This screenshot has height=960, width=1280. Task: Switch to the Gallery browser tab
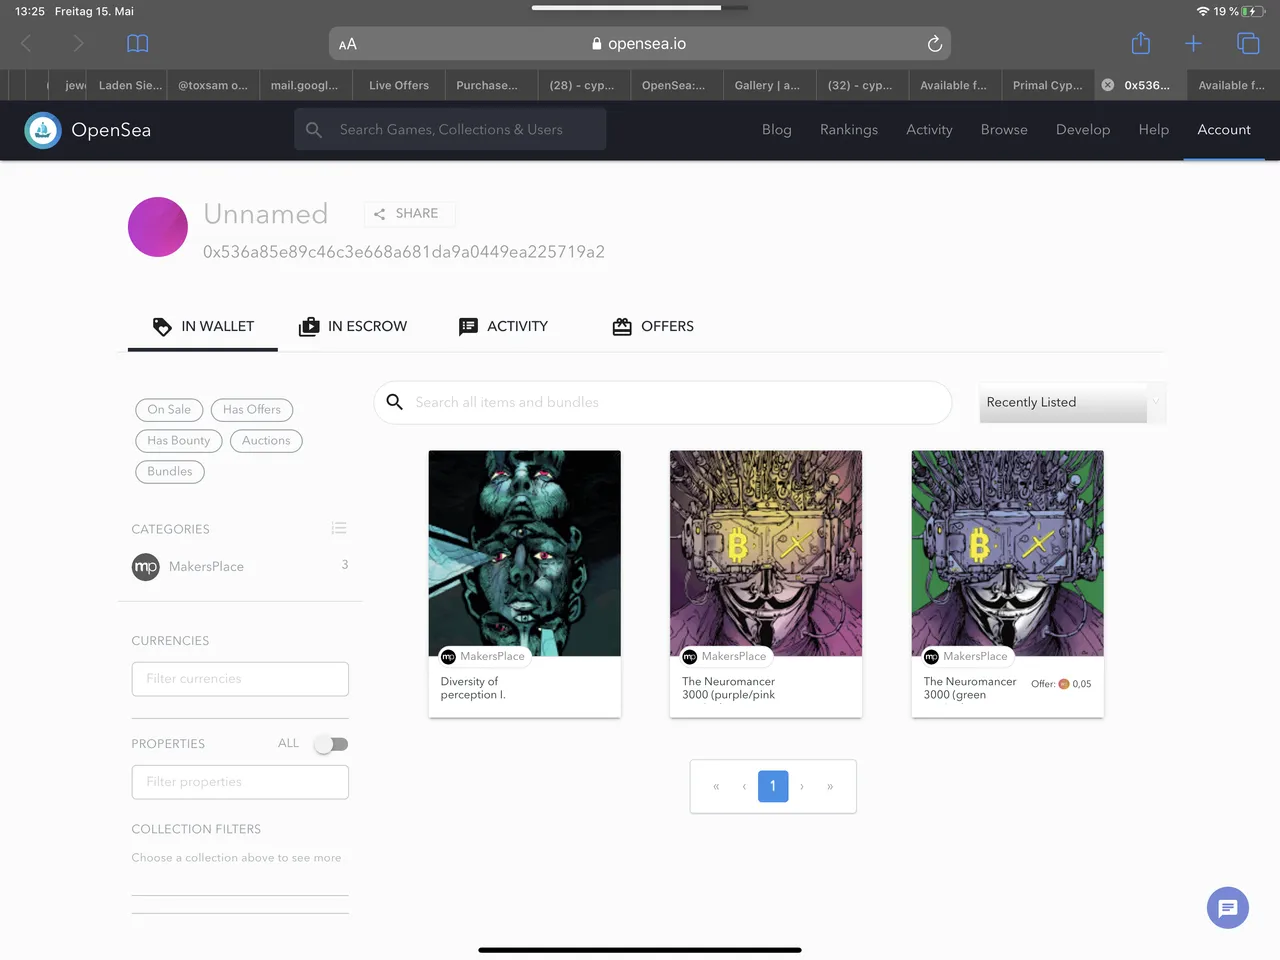coord(768,85)
